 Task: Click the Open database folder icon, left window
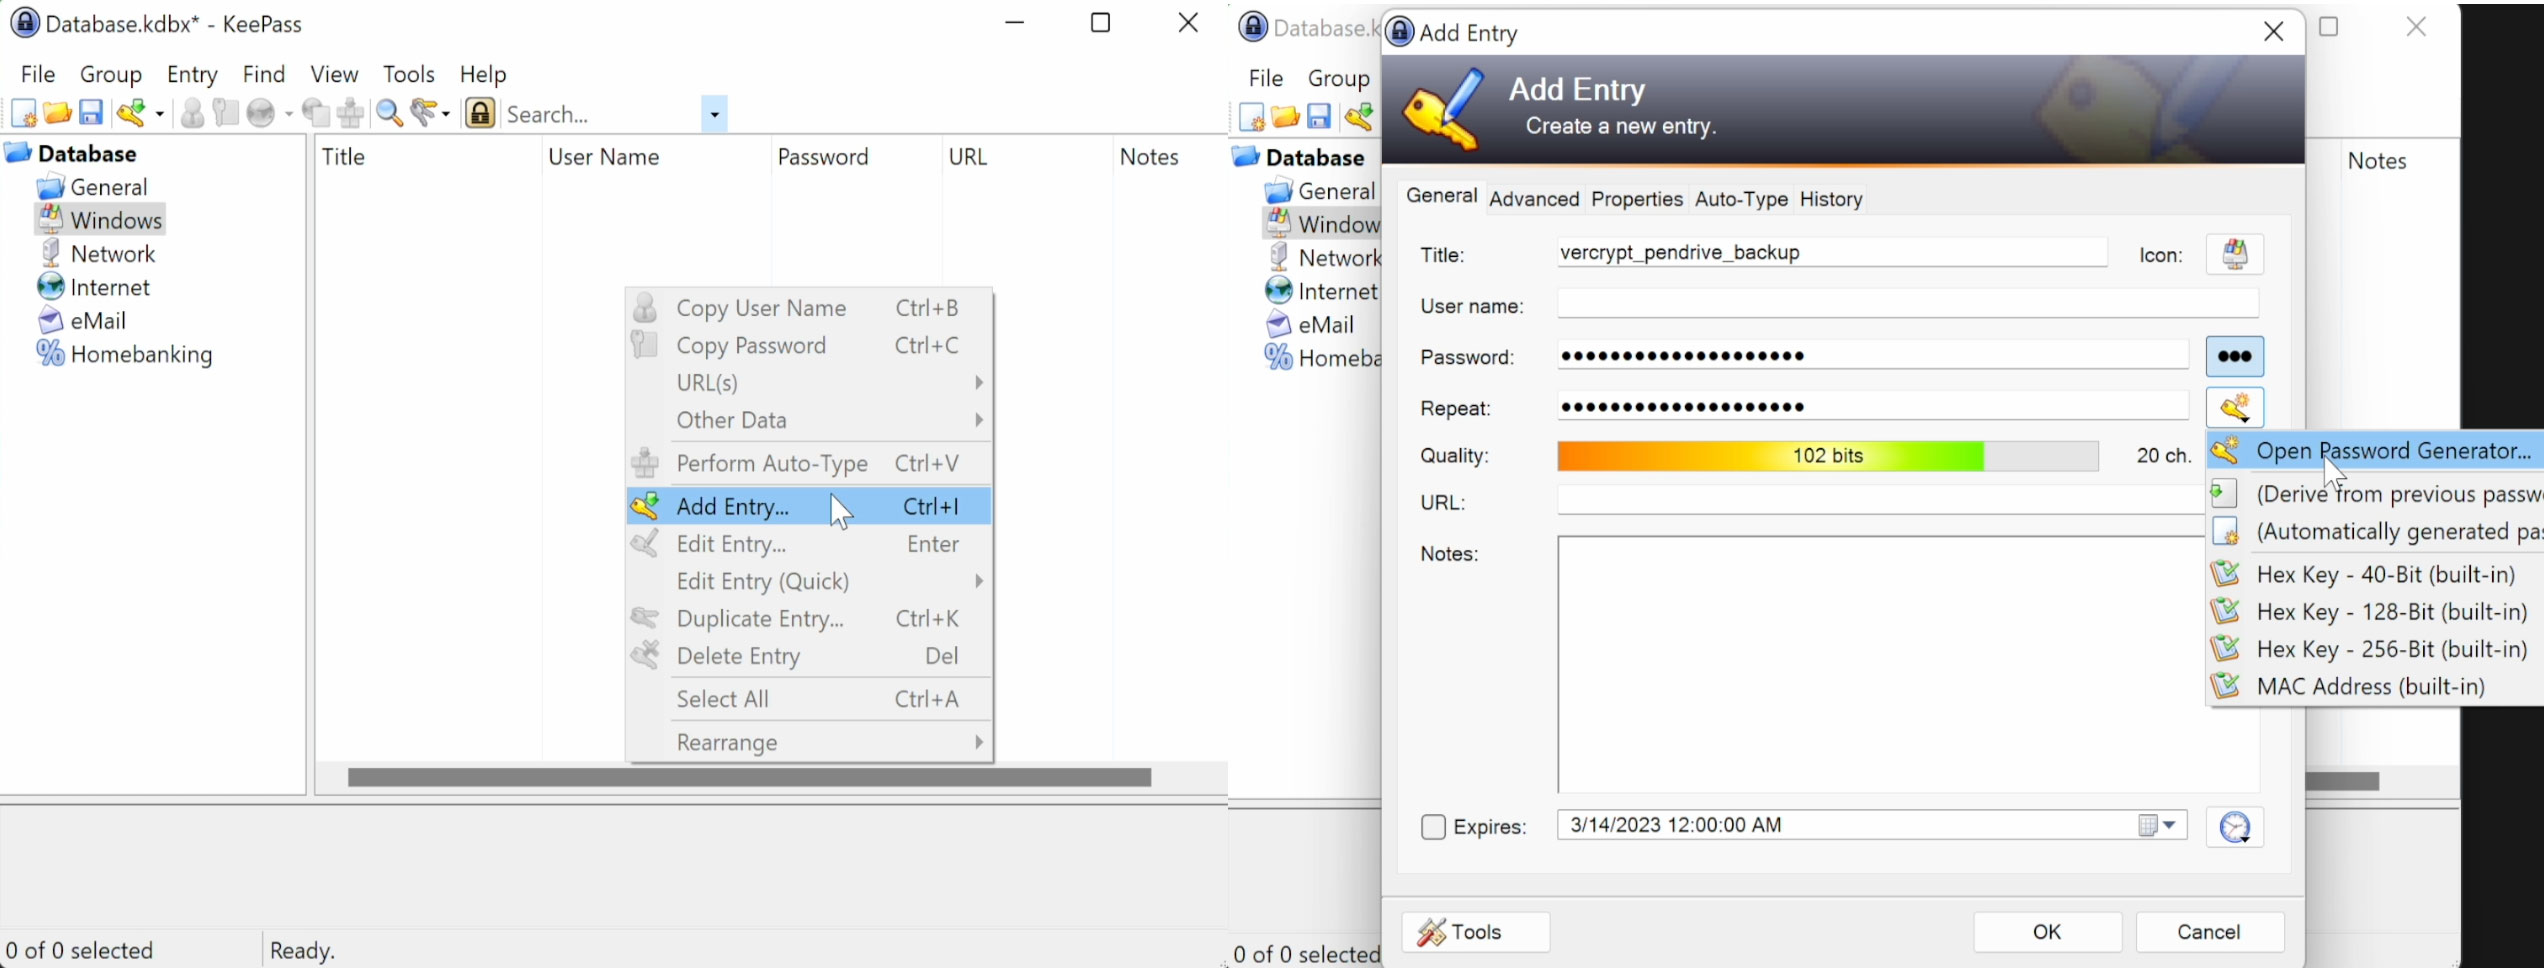(x=58, y=113)
